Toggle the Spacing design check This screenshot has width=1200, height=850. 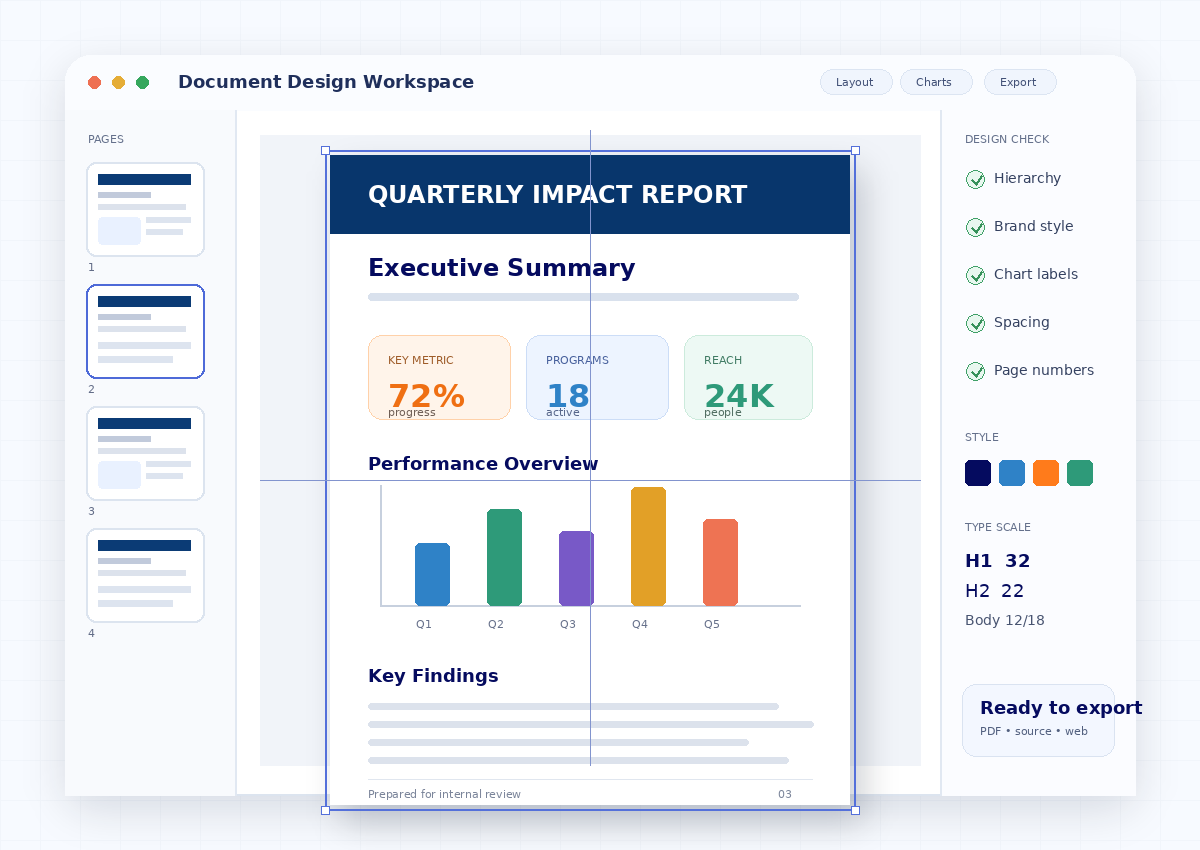coord(975,323)
